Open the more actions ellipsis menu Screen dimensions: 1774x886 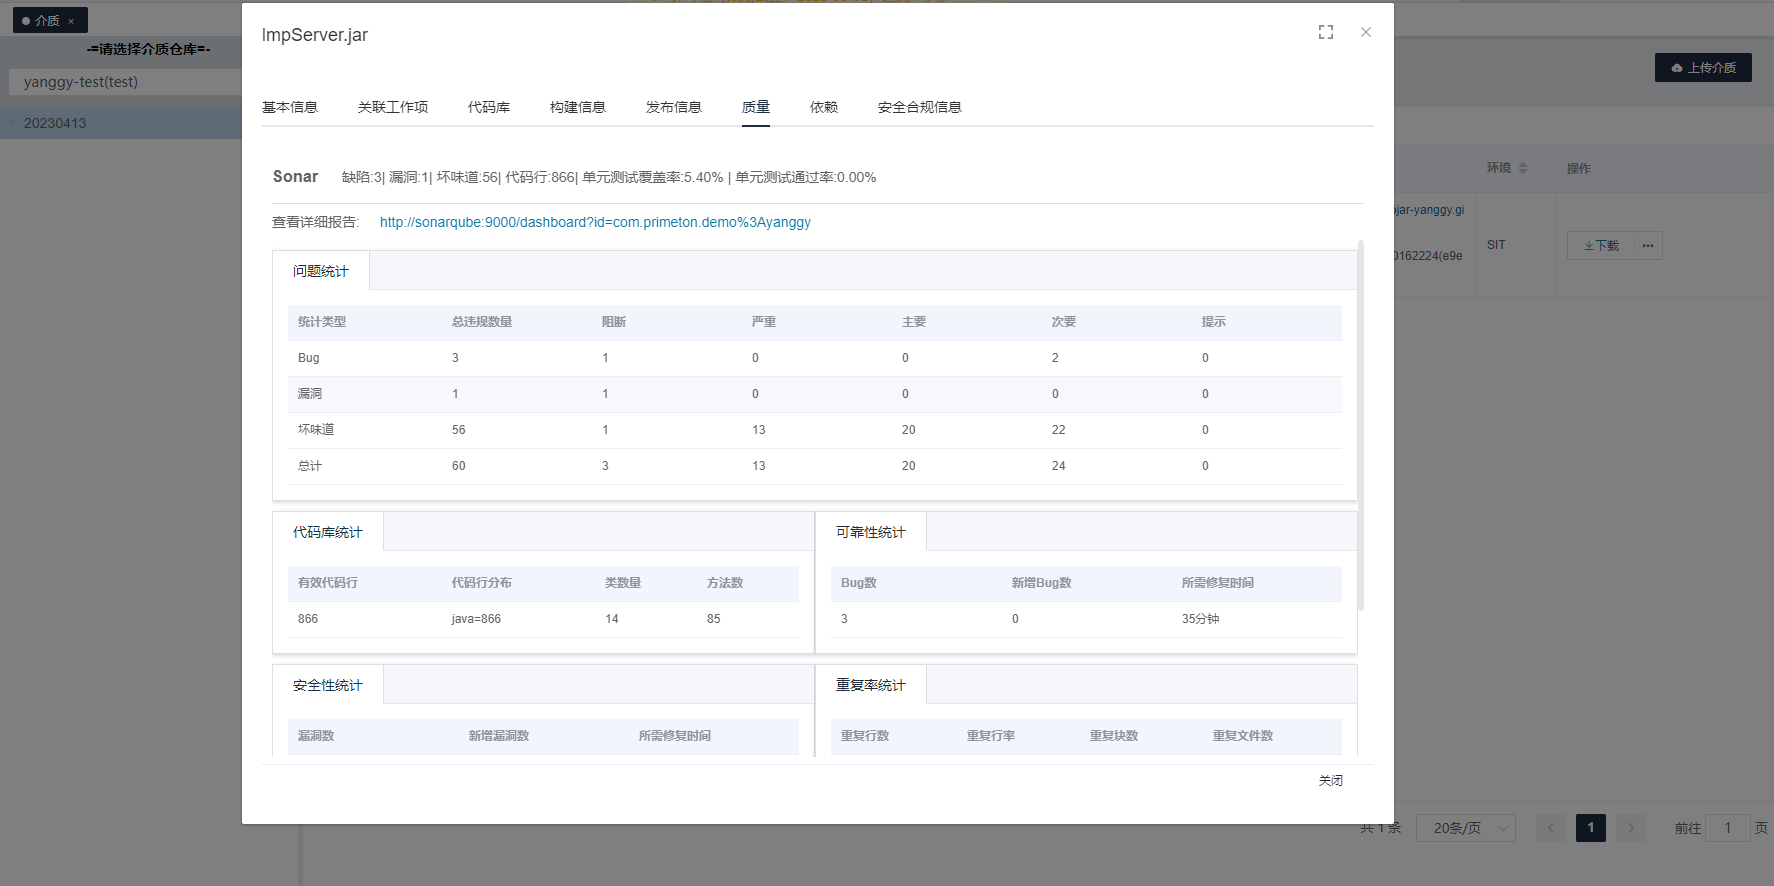1647,246
